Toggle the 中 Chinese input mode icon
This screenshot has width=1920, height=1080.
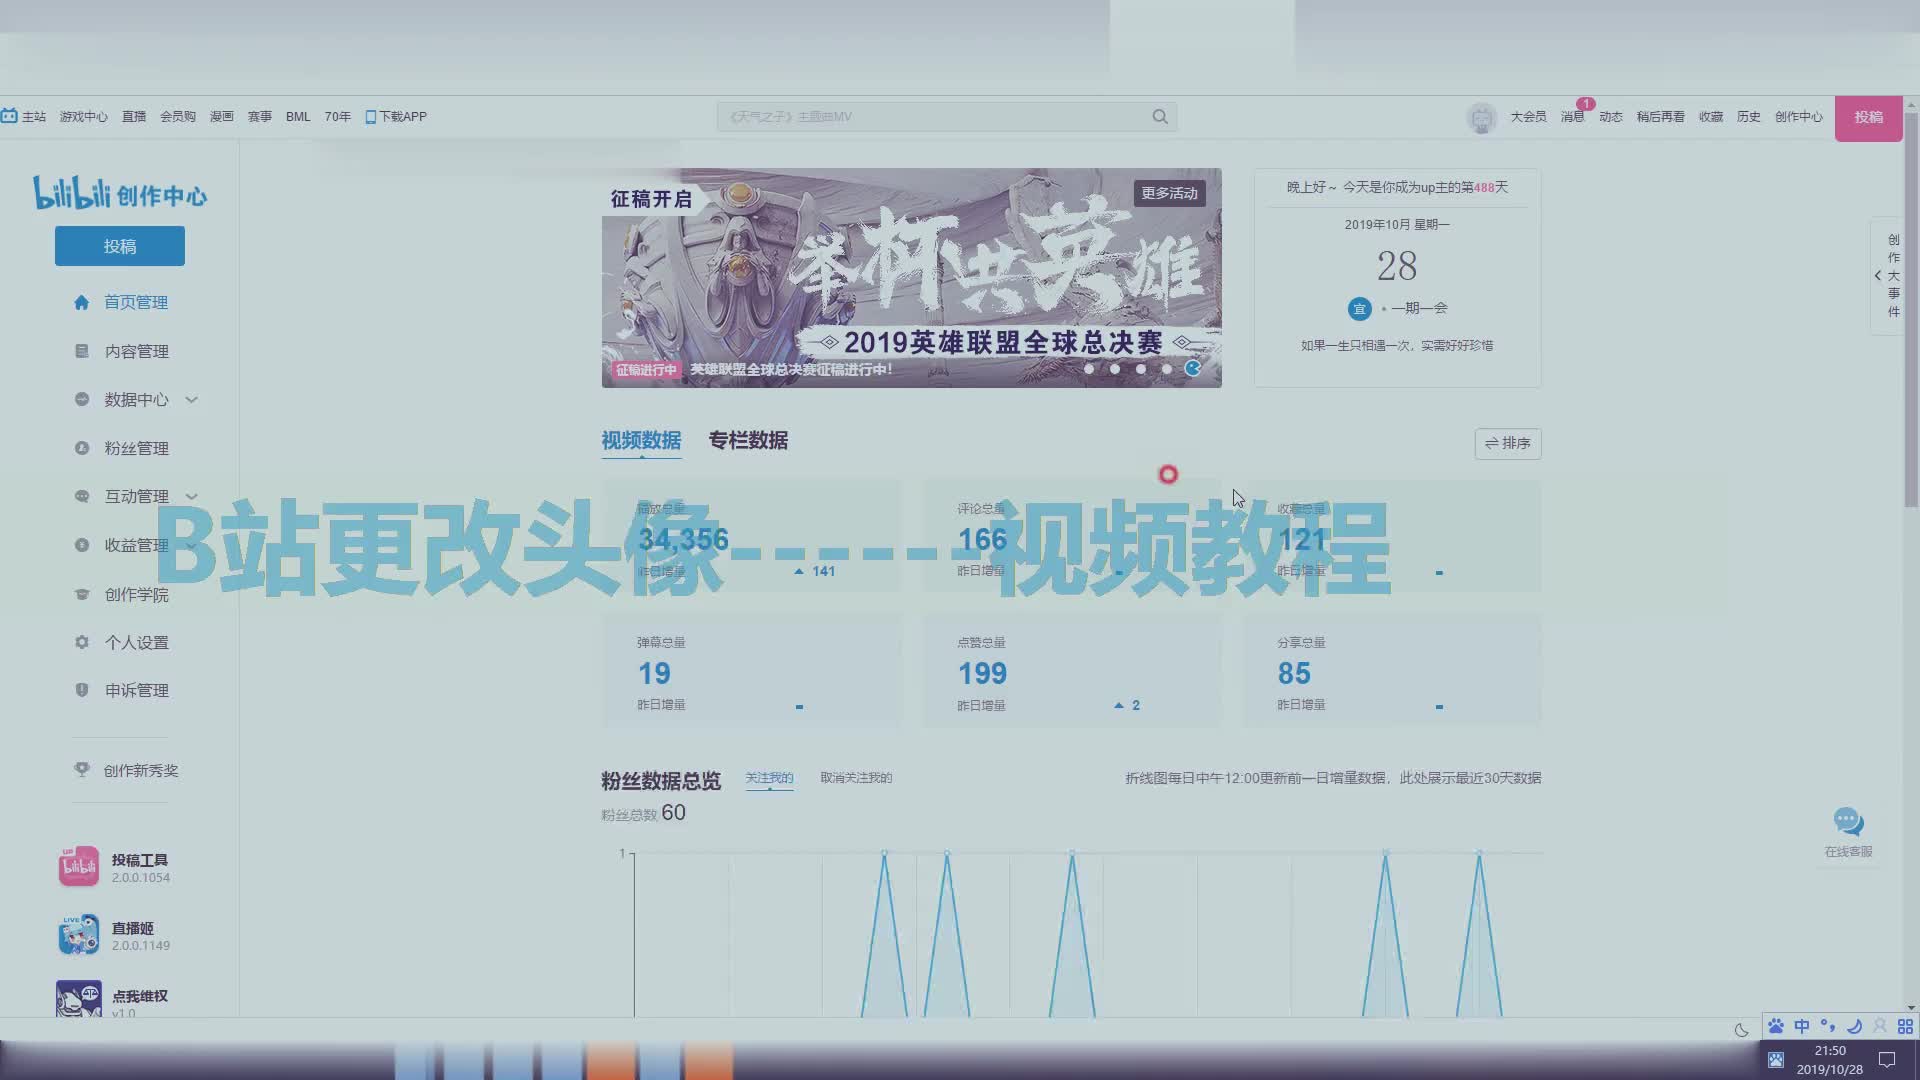[x=1802, y=1026]
